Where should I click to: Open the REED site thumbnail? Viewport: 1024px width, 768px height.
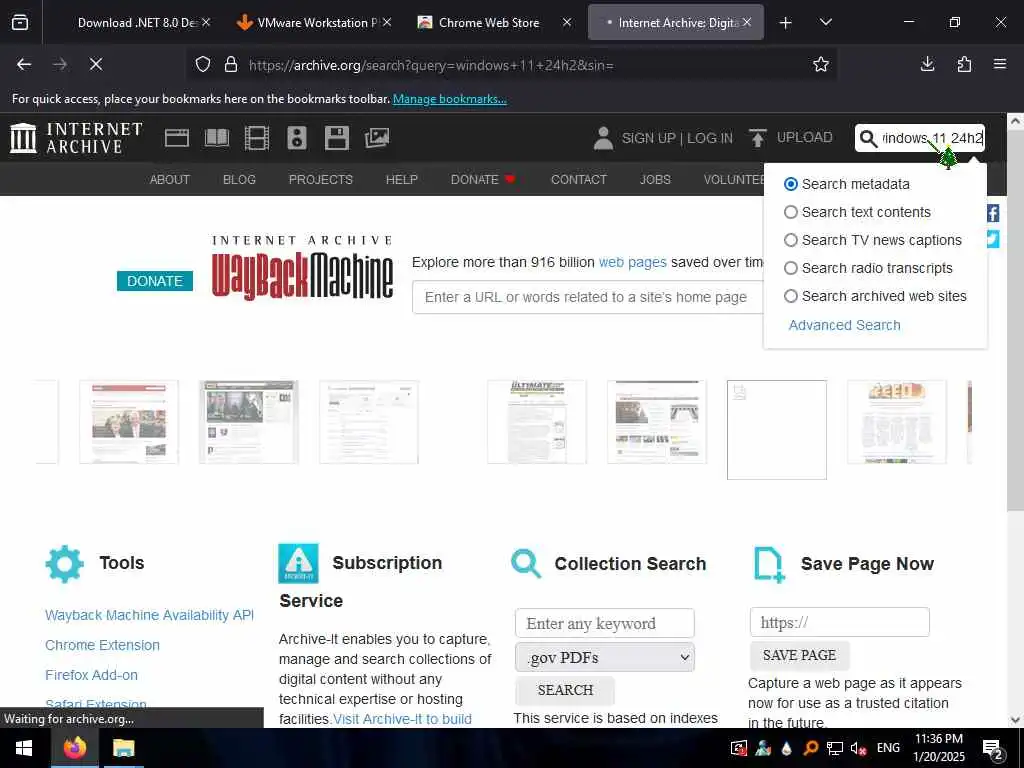(897, 423)
